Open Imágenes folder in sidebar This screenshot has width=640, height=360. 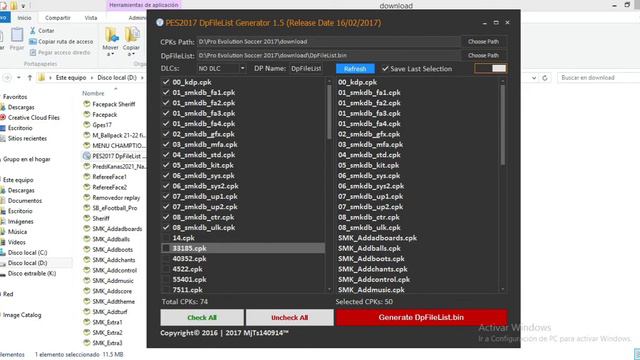pyautogui.click(x=20, y=222)
